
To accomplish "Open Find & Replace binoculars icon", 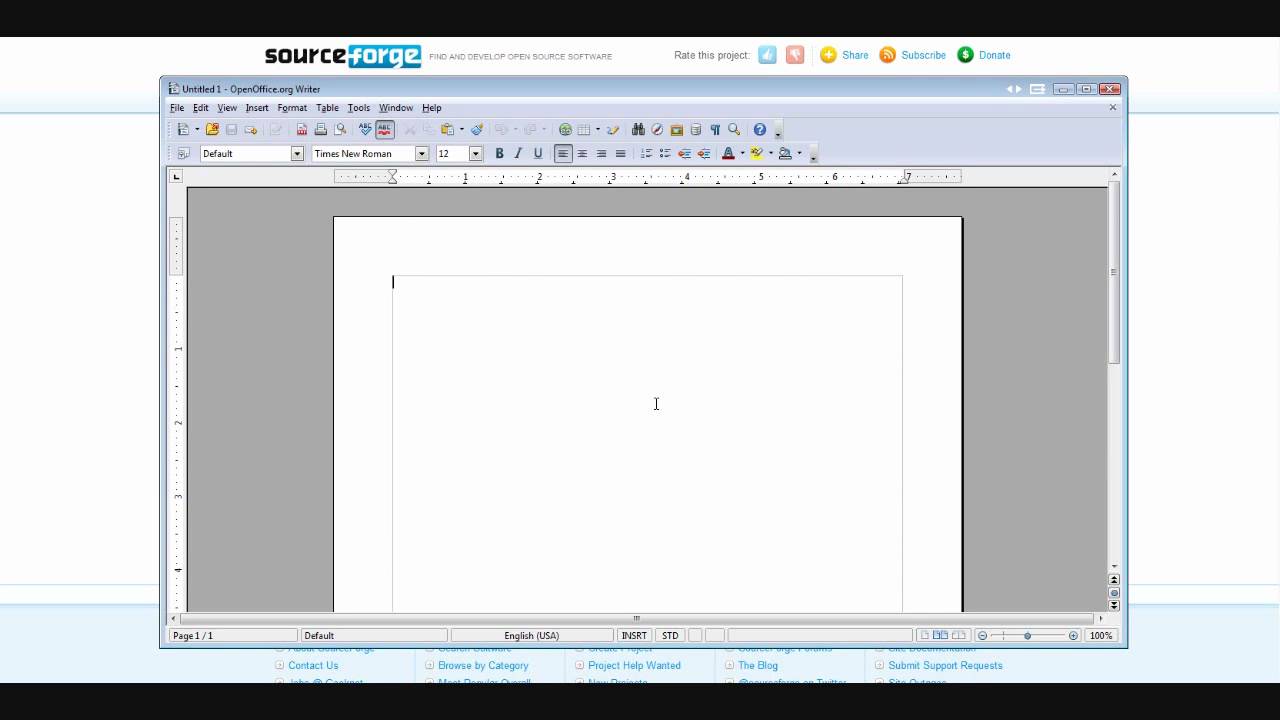I will pyautogui.click(x=638, y=129).
